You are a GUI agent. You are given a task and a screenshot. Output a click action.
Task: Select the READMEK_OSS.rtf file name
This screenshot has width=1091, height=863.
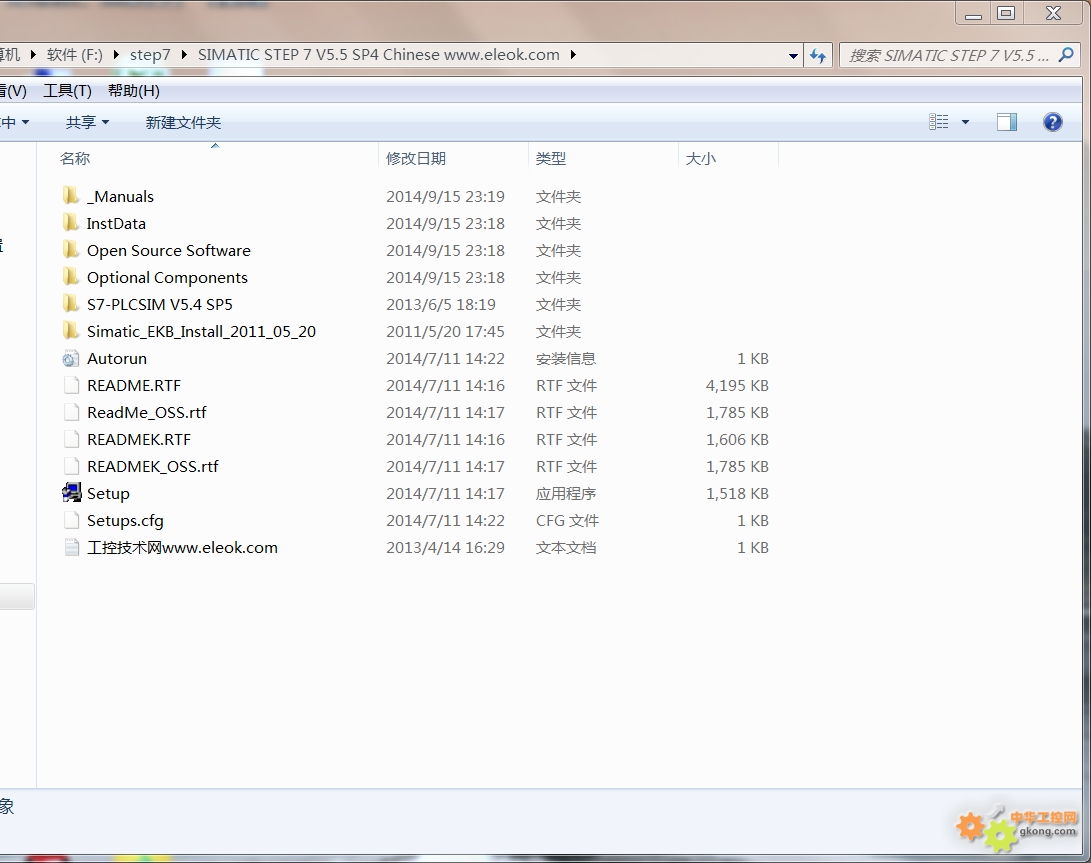point(152,466)
